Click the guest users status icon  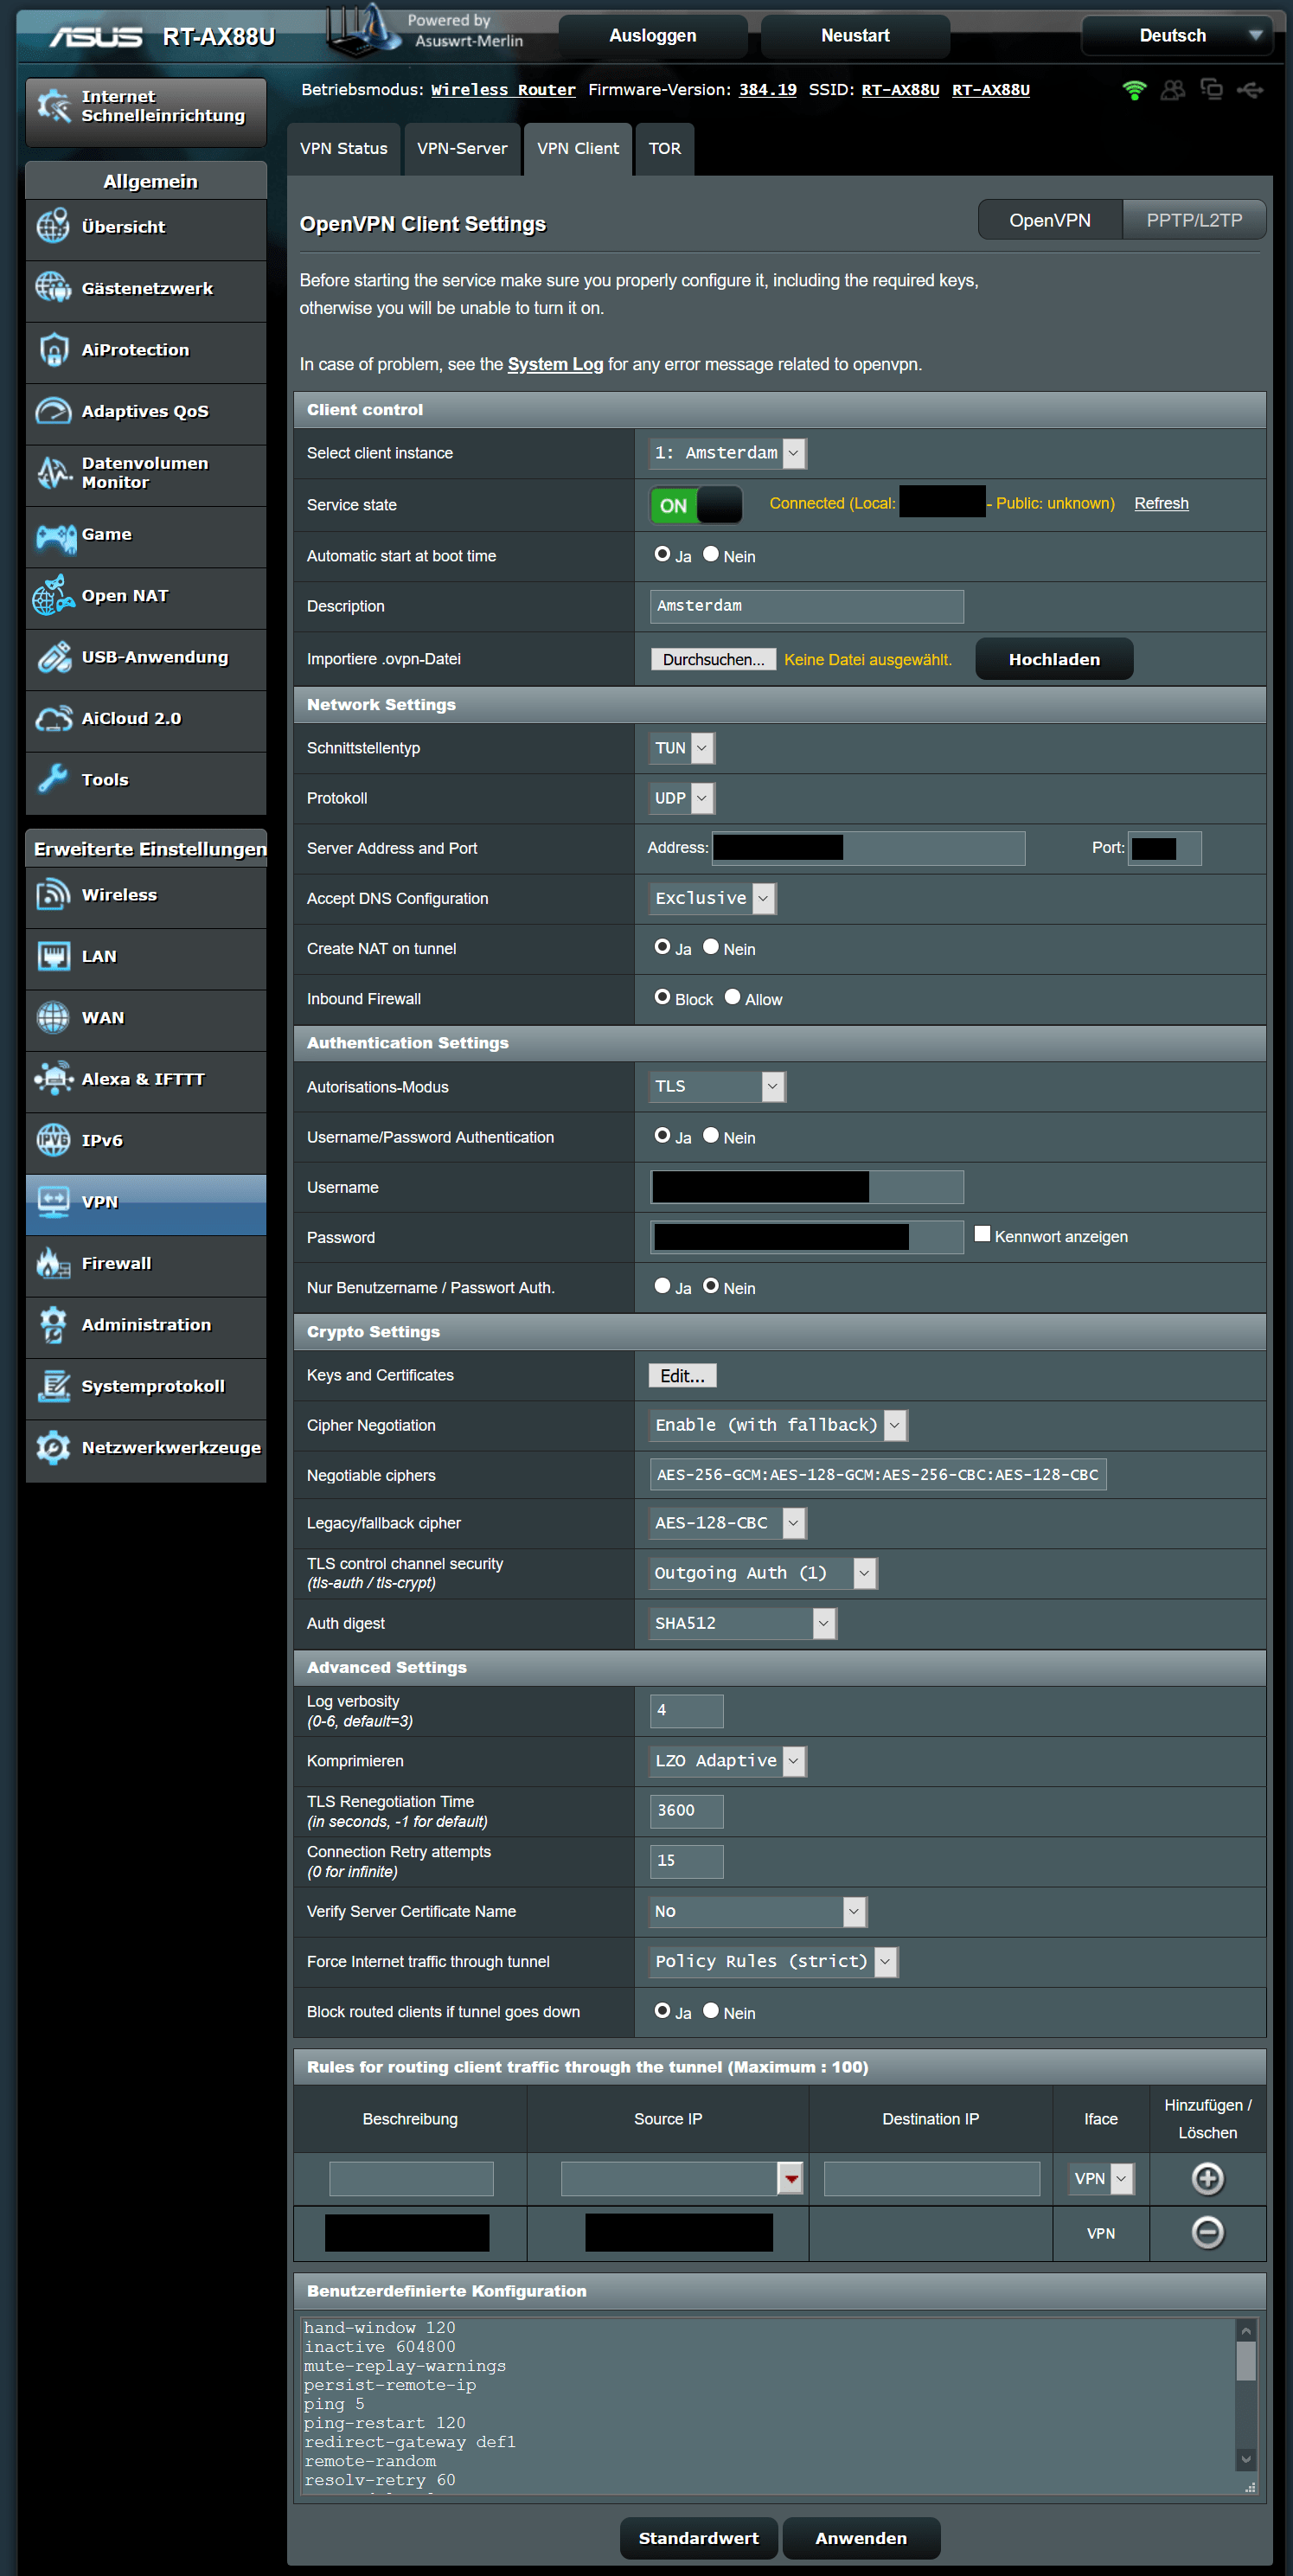click(1173, 90)
